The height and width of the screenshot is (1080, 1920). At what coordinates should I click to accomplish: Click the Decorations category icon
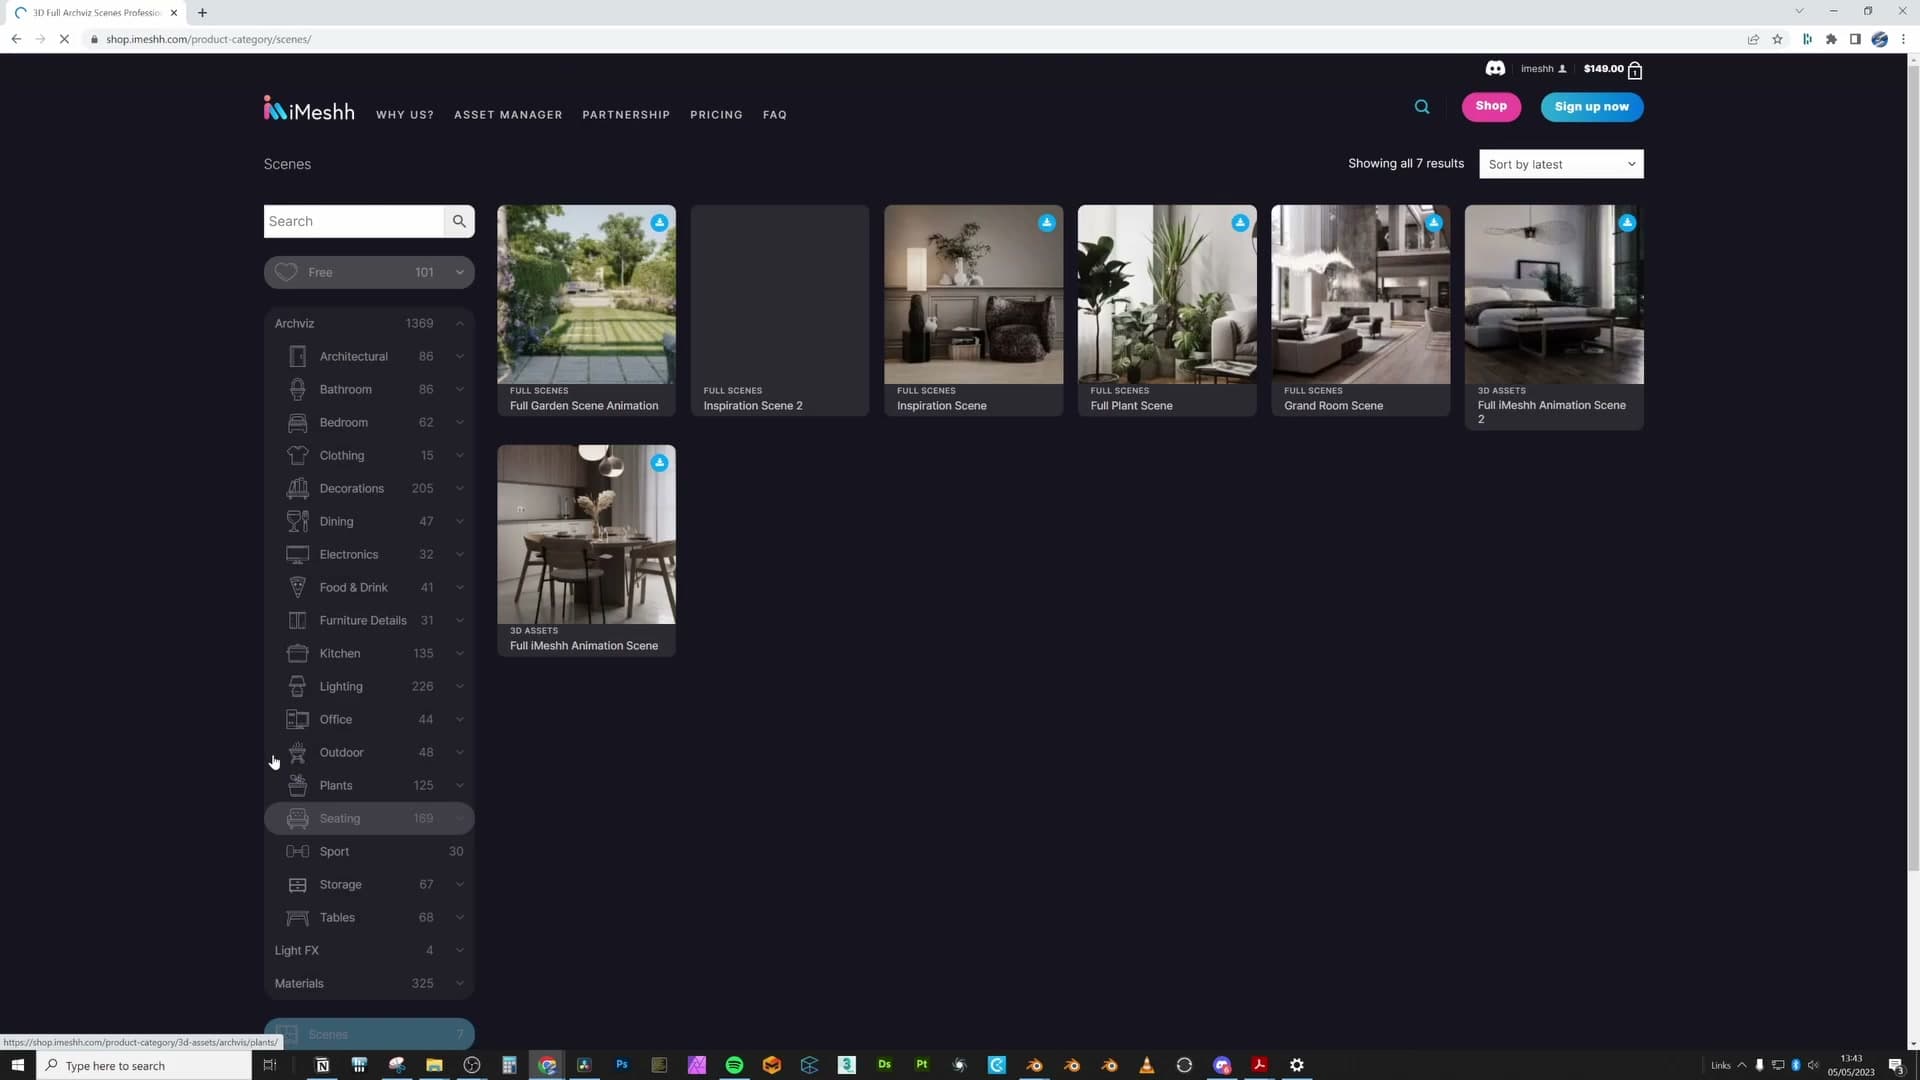297,488
